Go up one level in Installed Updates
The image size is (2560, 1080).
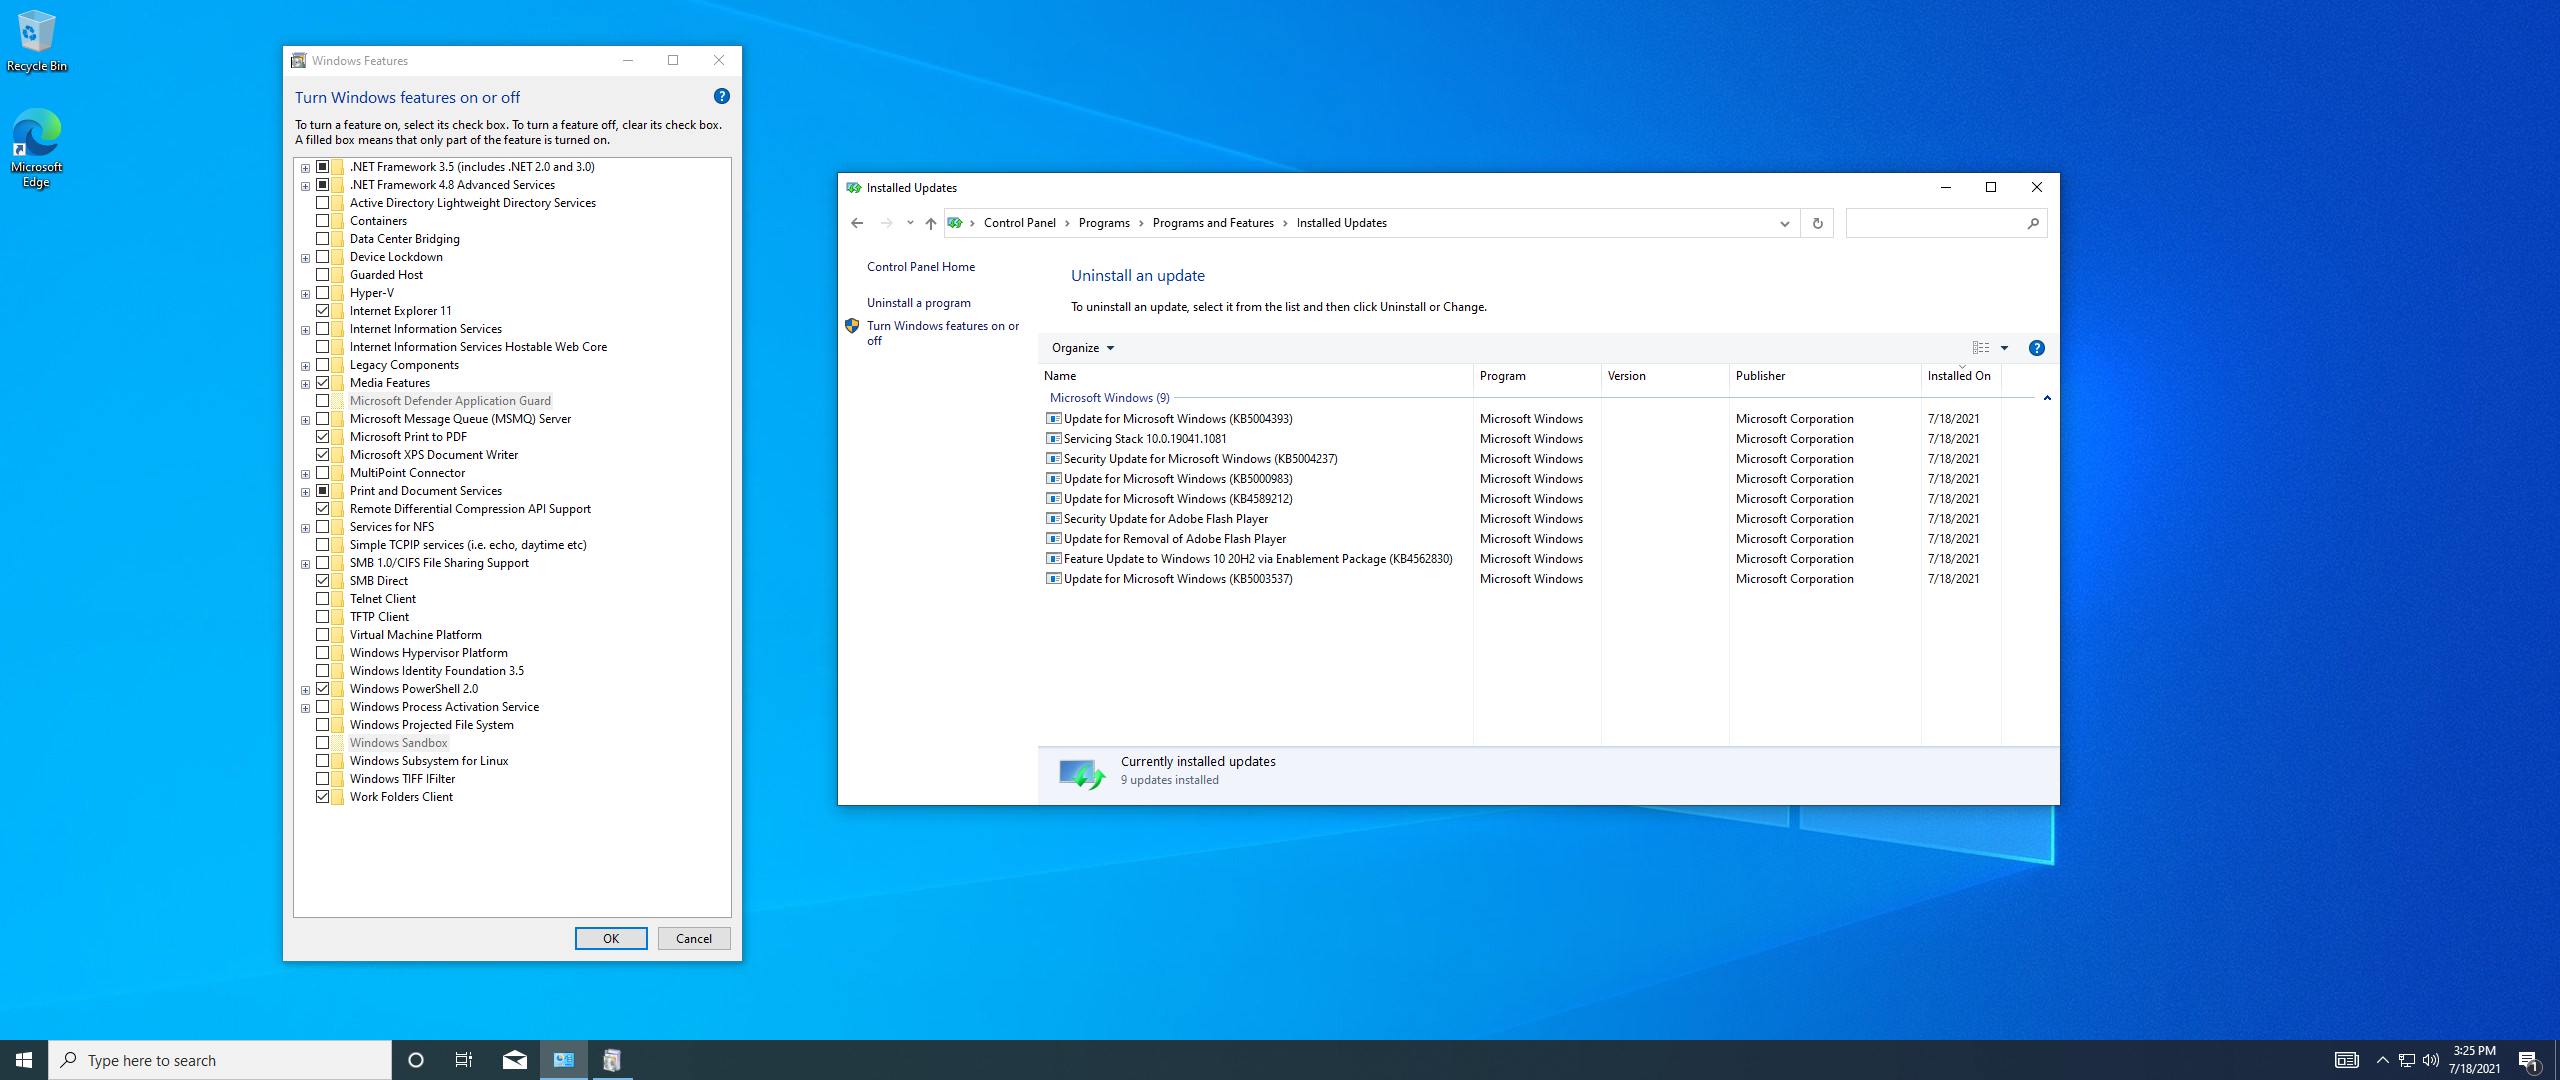point(931,223)
